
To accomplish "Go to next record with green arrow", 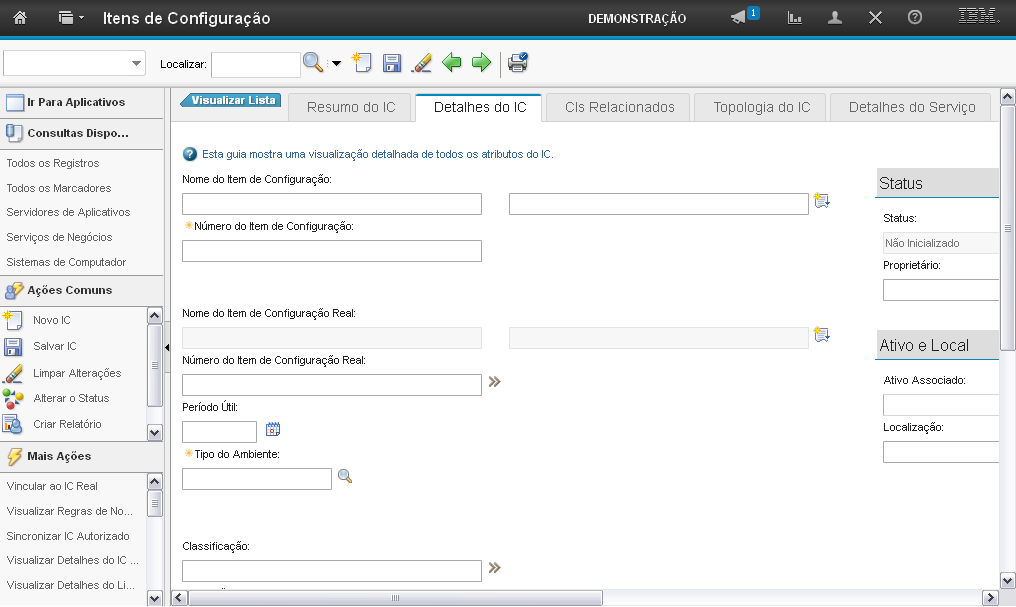I will coord(482,63).
